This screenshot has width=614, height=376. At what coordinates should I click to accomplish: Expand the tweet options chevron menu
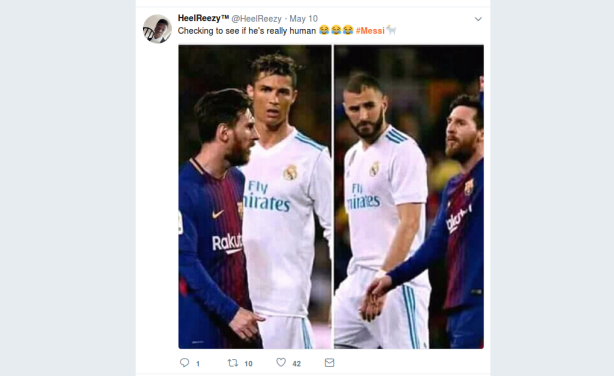(x=478, y=19)
